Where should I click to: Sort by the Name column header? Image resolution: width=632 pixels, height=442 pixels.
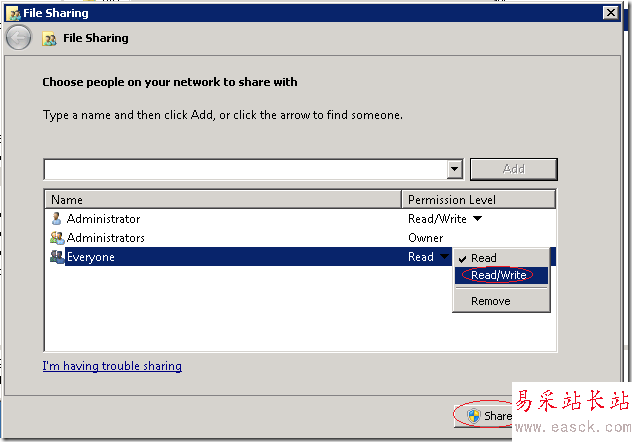click(x=223, y=200)
